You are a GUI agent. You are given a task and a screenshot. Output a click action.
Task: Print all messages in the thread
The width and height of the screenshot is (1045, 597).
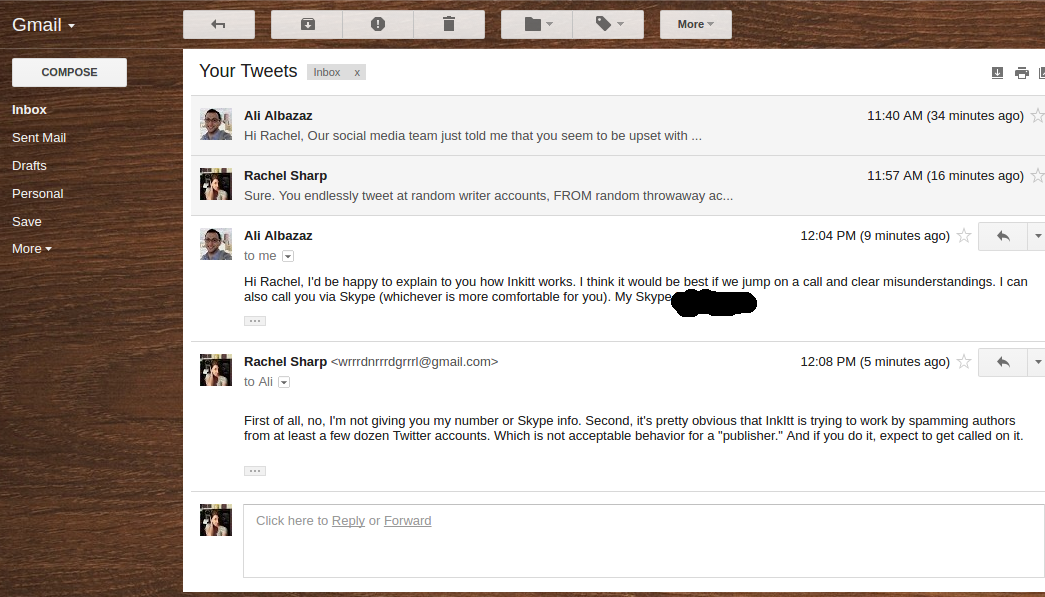tap(1021, 72)
